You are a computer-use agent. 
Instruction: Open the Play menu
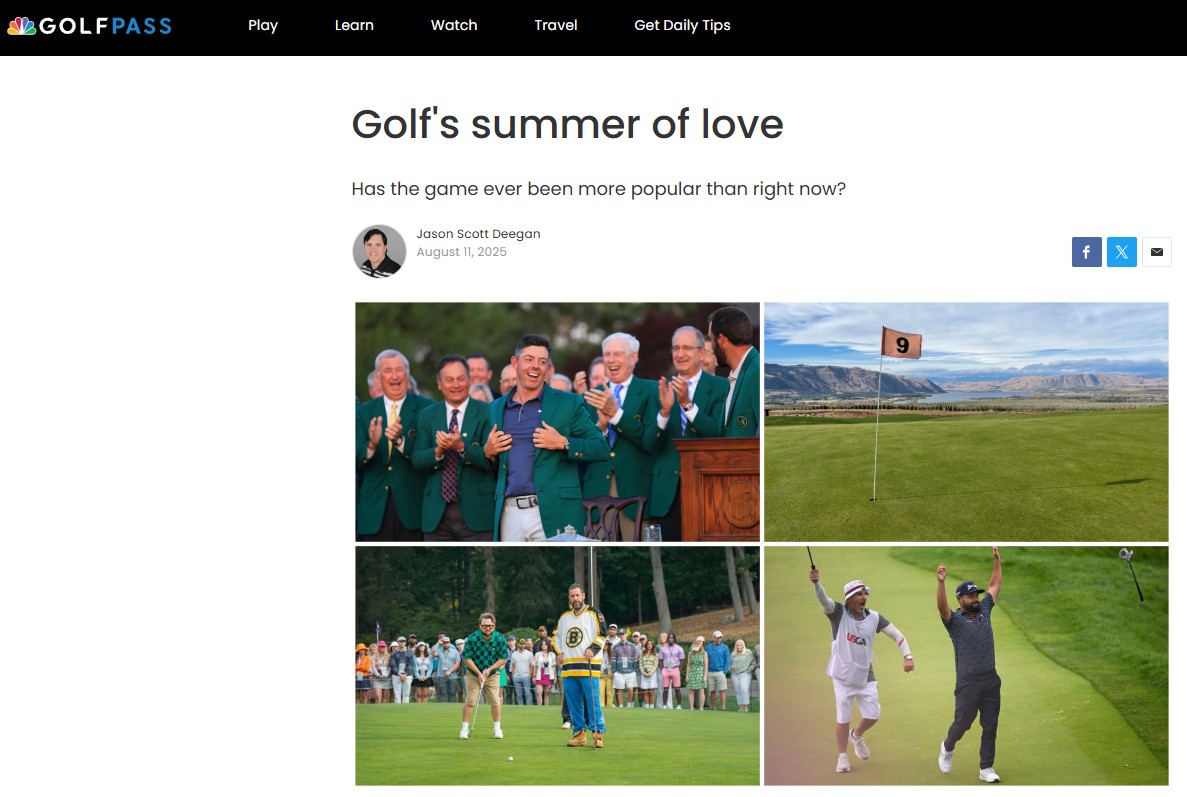pos(263,25)
